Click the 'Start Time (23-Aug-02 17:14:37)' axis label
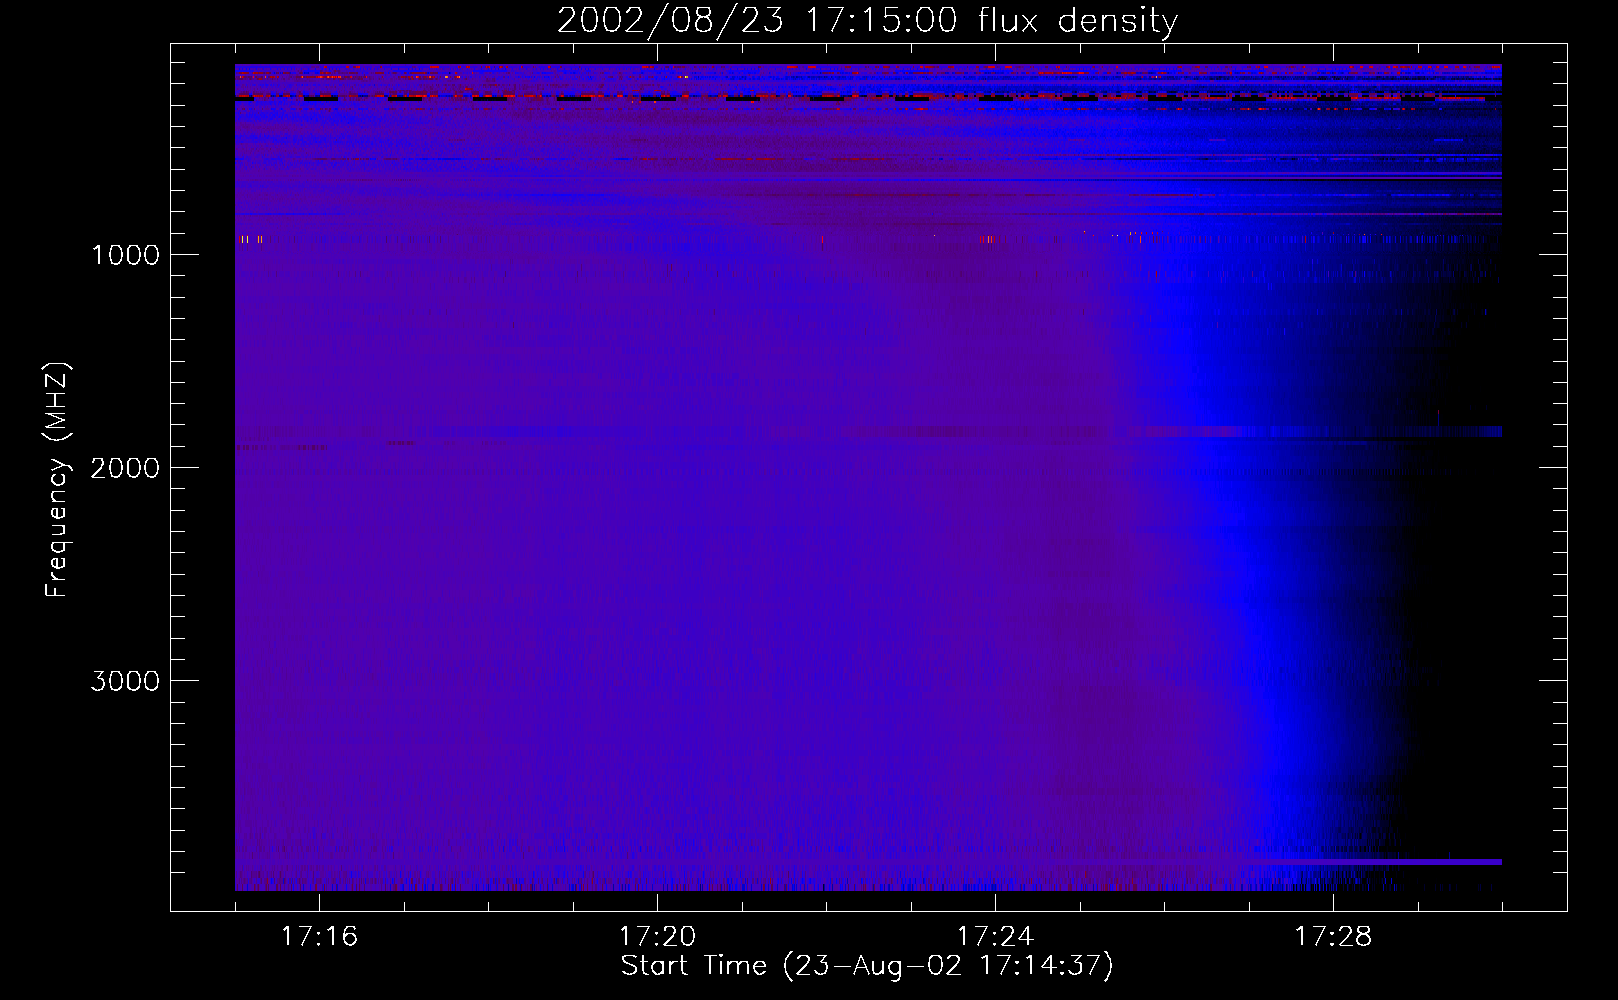 (x=867, y=966)
